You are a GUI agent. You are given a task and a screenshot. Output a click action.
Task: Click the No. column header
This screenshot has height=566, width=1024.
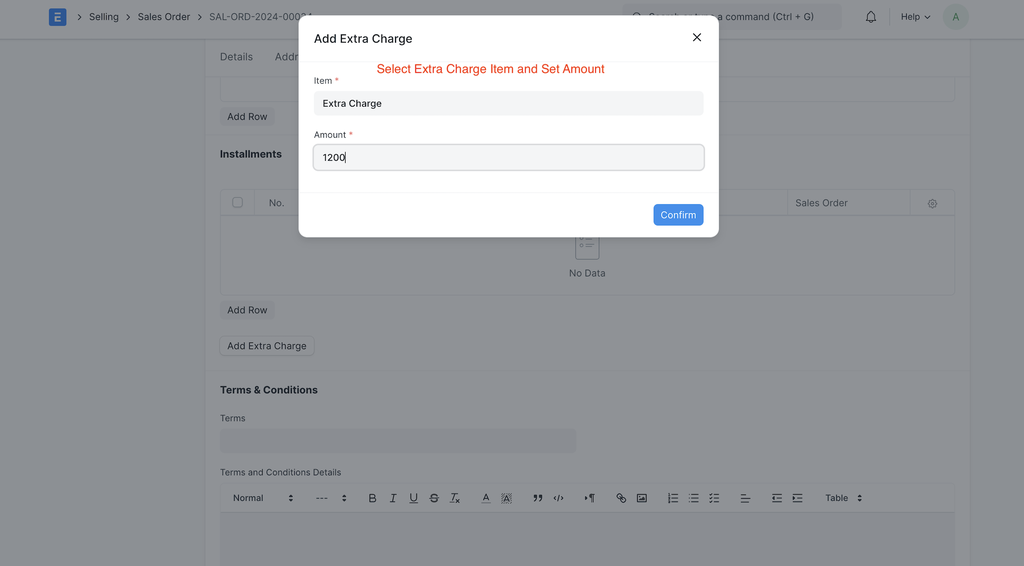(276, 203)
